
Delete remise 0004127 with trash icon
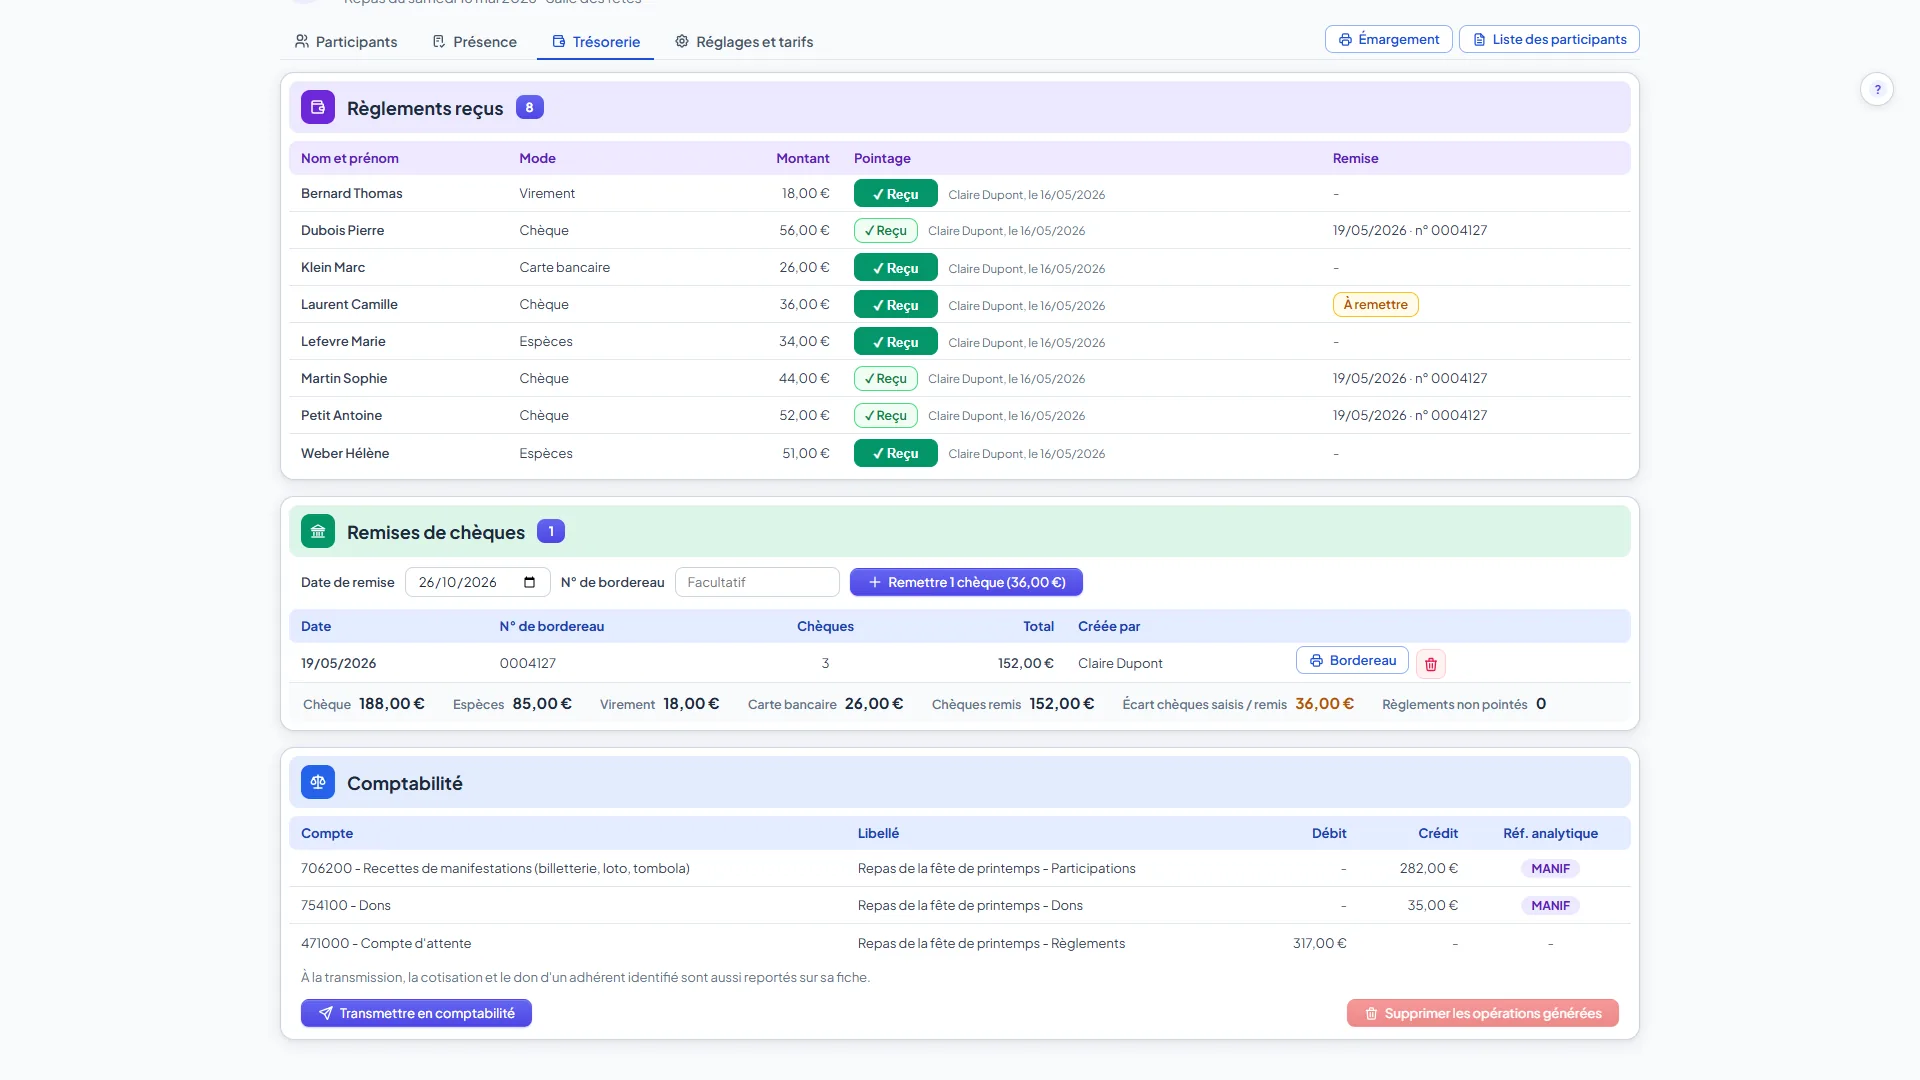[x=1431, y=664]
